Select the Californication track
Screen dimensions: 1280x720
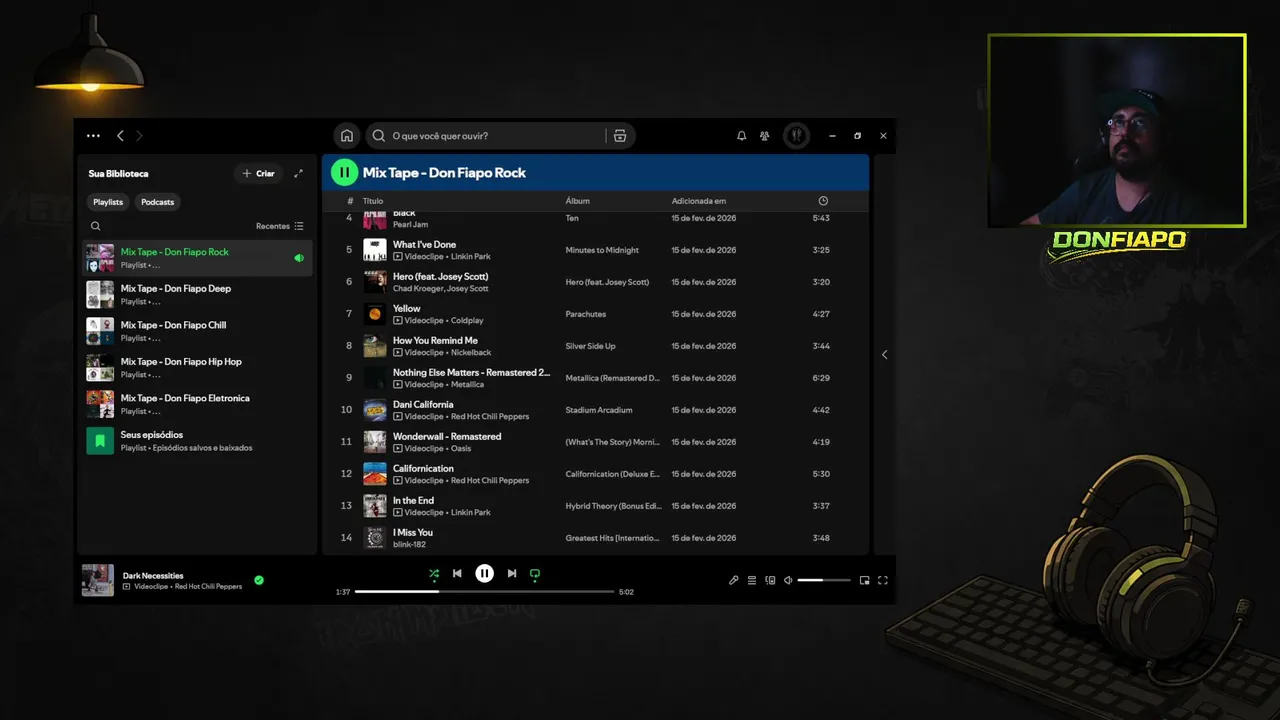595,474
